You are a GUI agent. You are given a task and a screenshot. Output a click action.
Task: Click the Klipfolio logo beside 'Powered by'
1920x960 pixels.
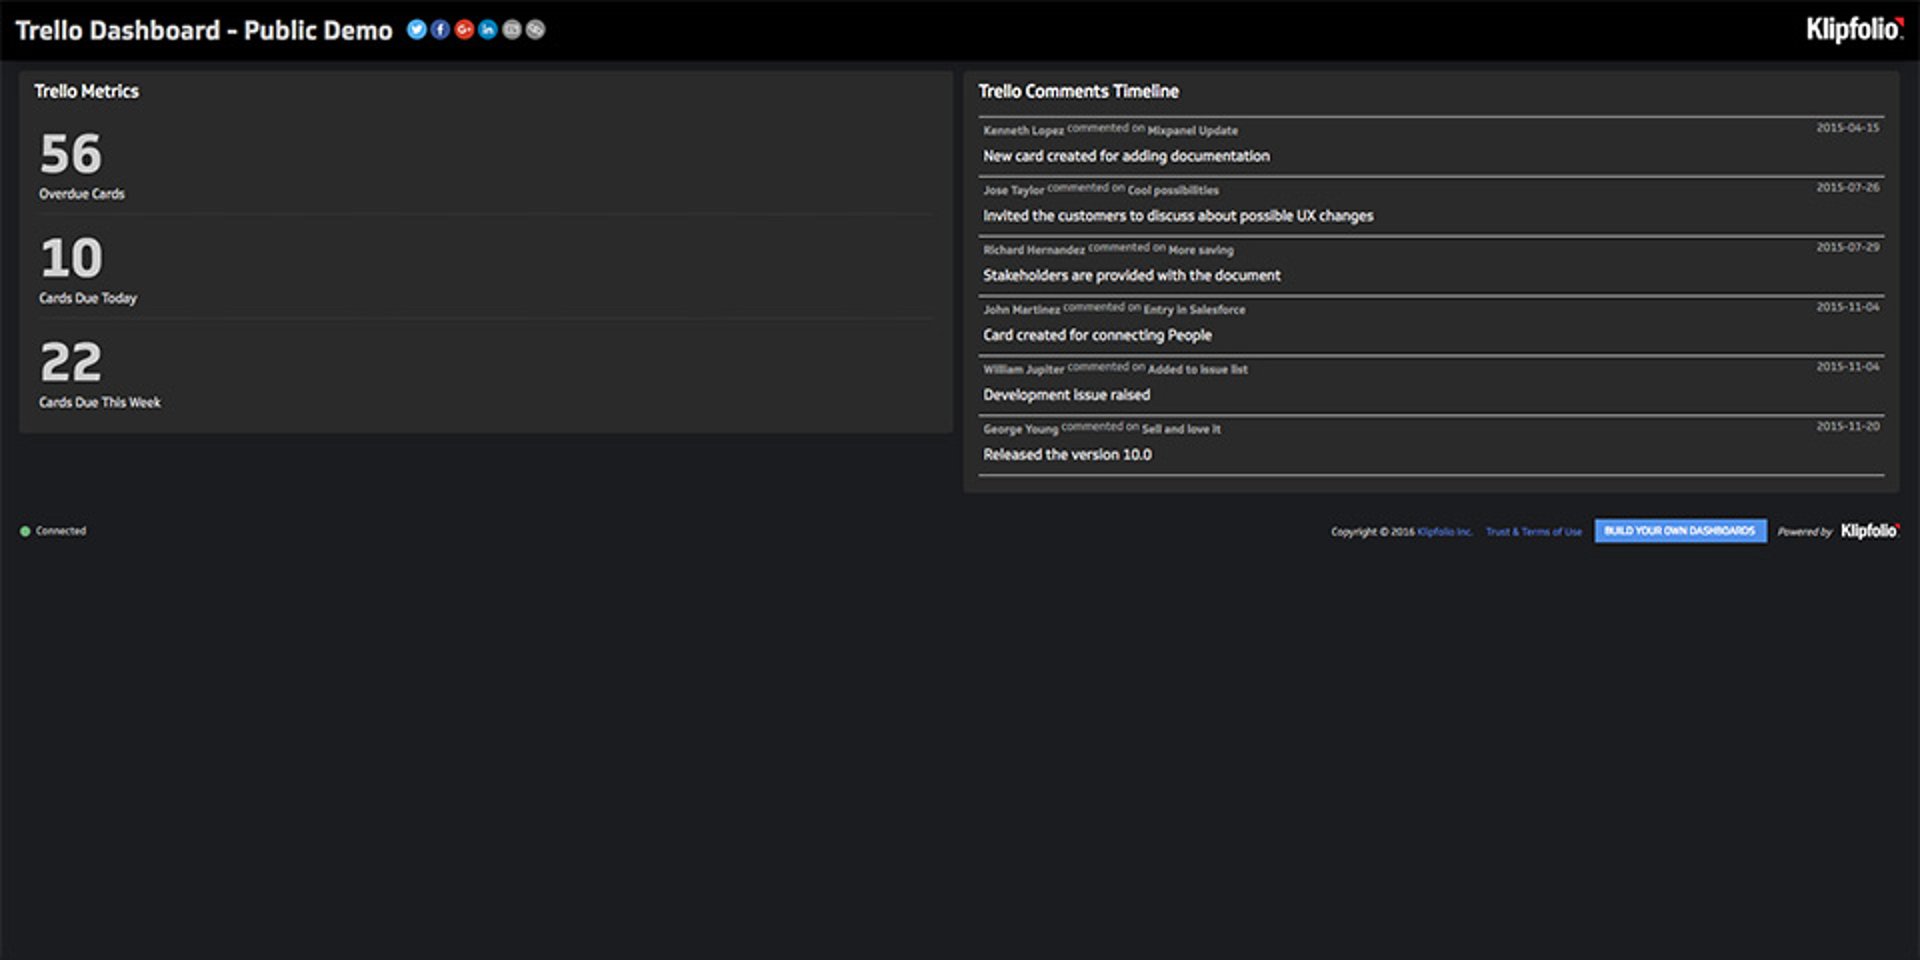[1869, 532]
